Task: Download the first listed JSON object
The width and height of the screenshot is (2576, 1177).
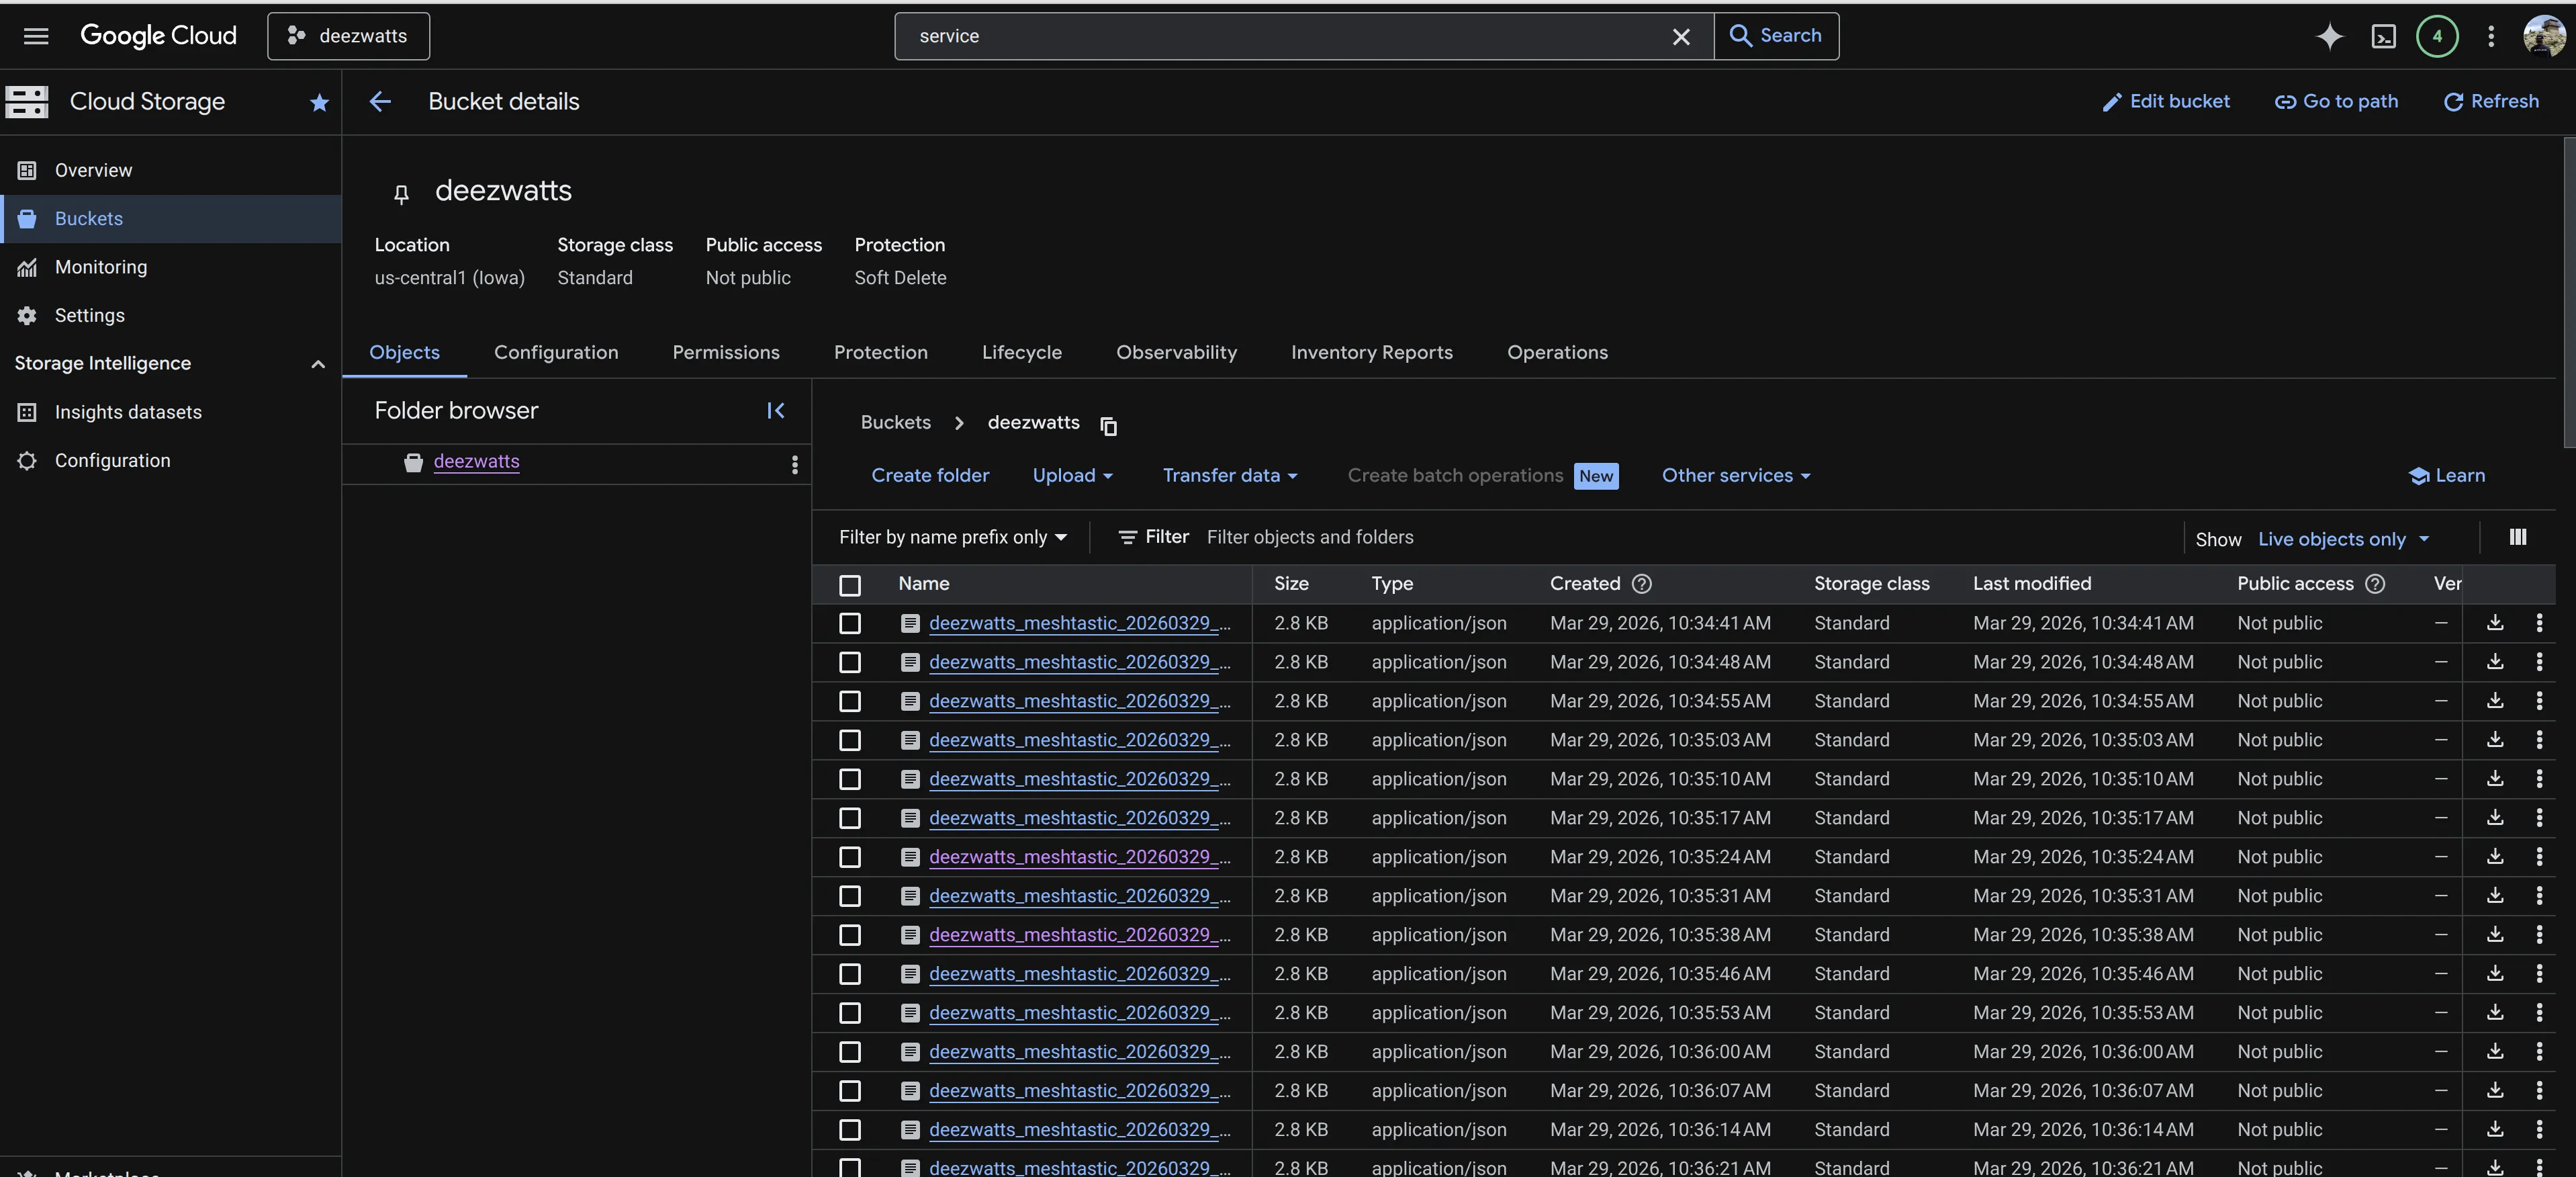Action: point(2494,623)
